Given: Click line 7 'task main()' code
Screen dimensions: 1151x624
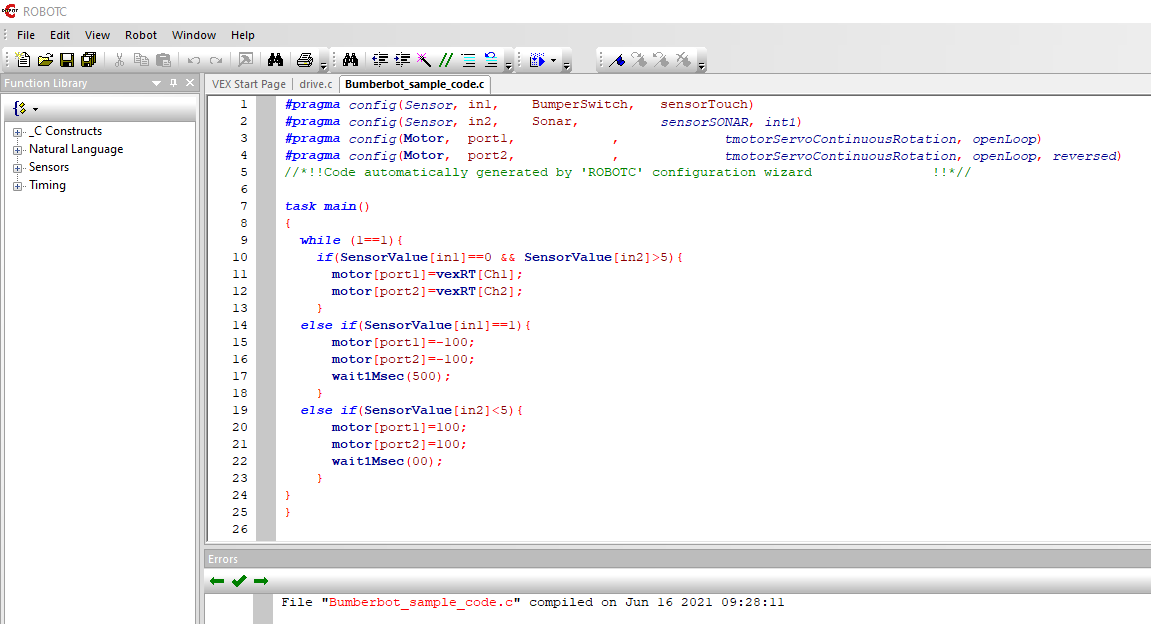Looking at the screenshot, I should (x=327, y=206).
